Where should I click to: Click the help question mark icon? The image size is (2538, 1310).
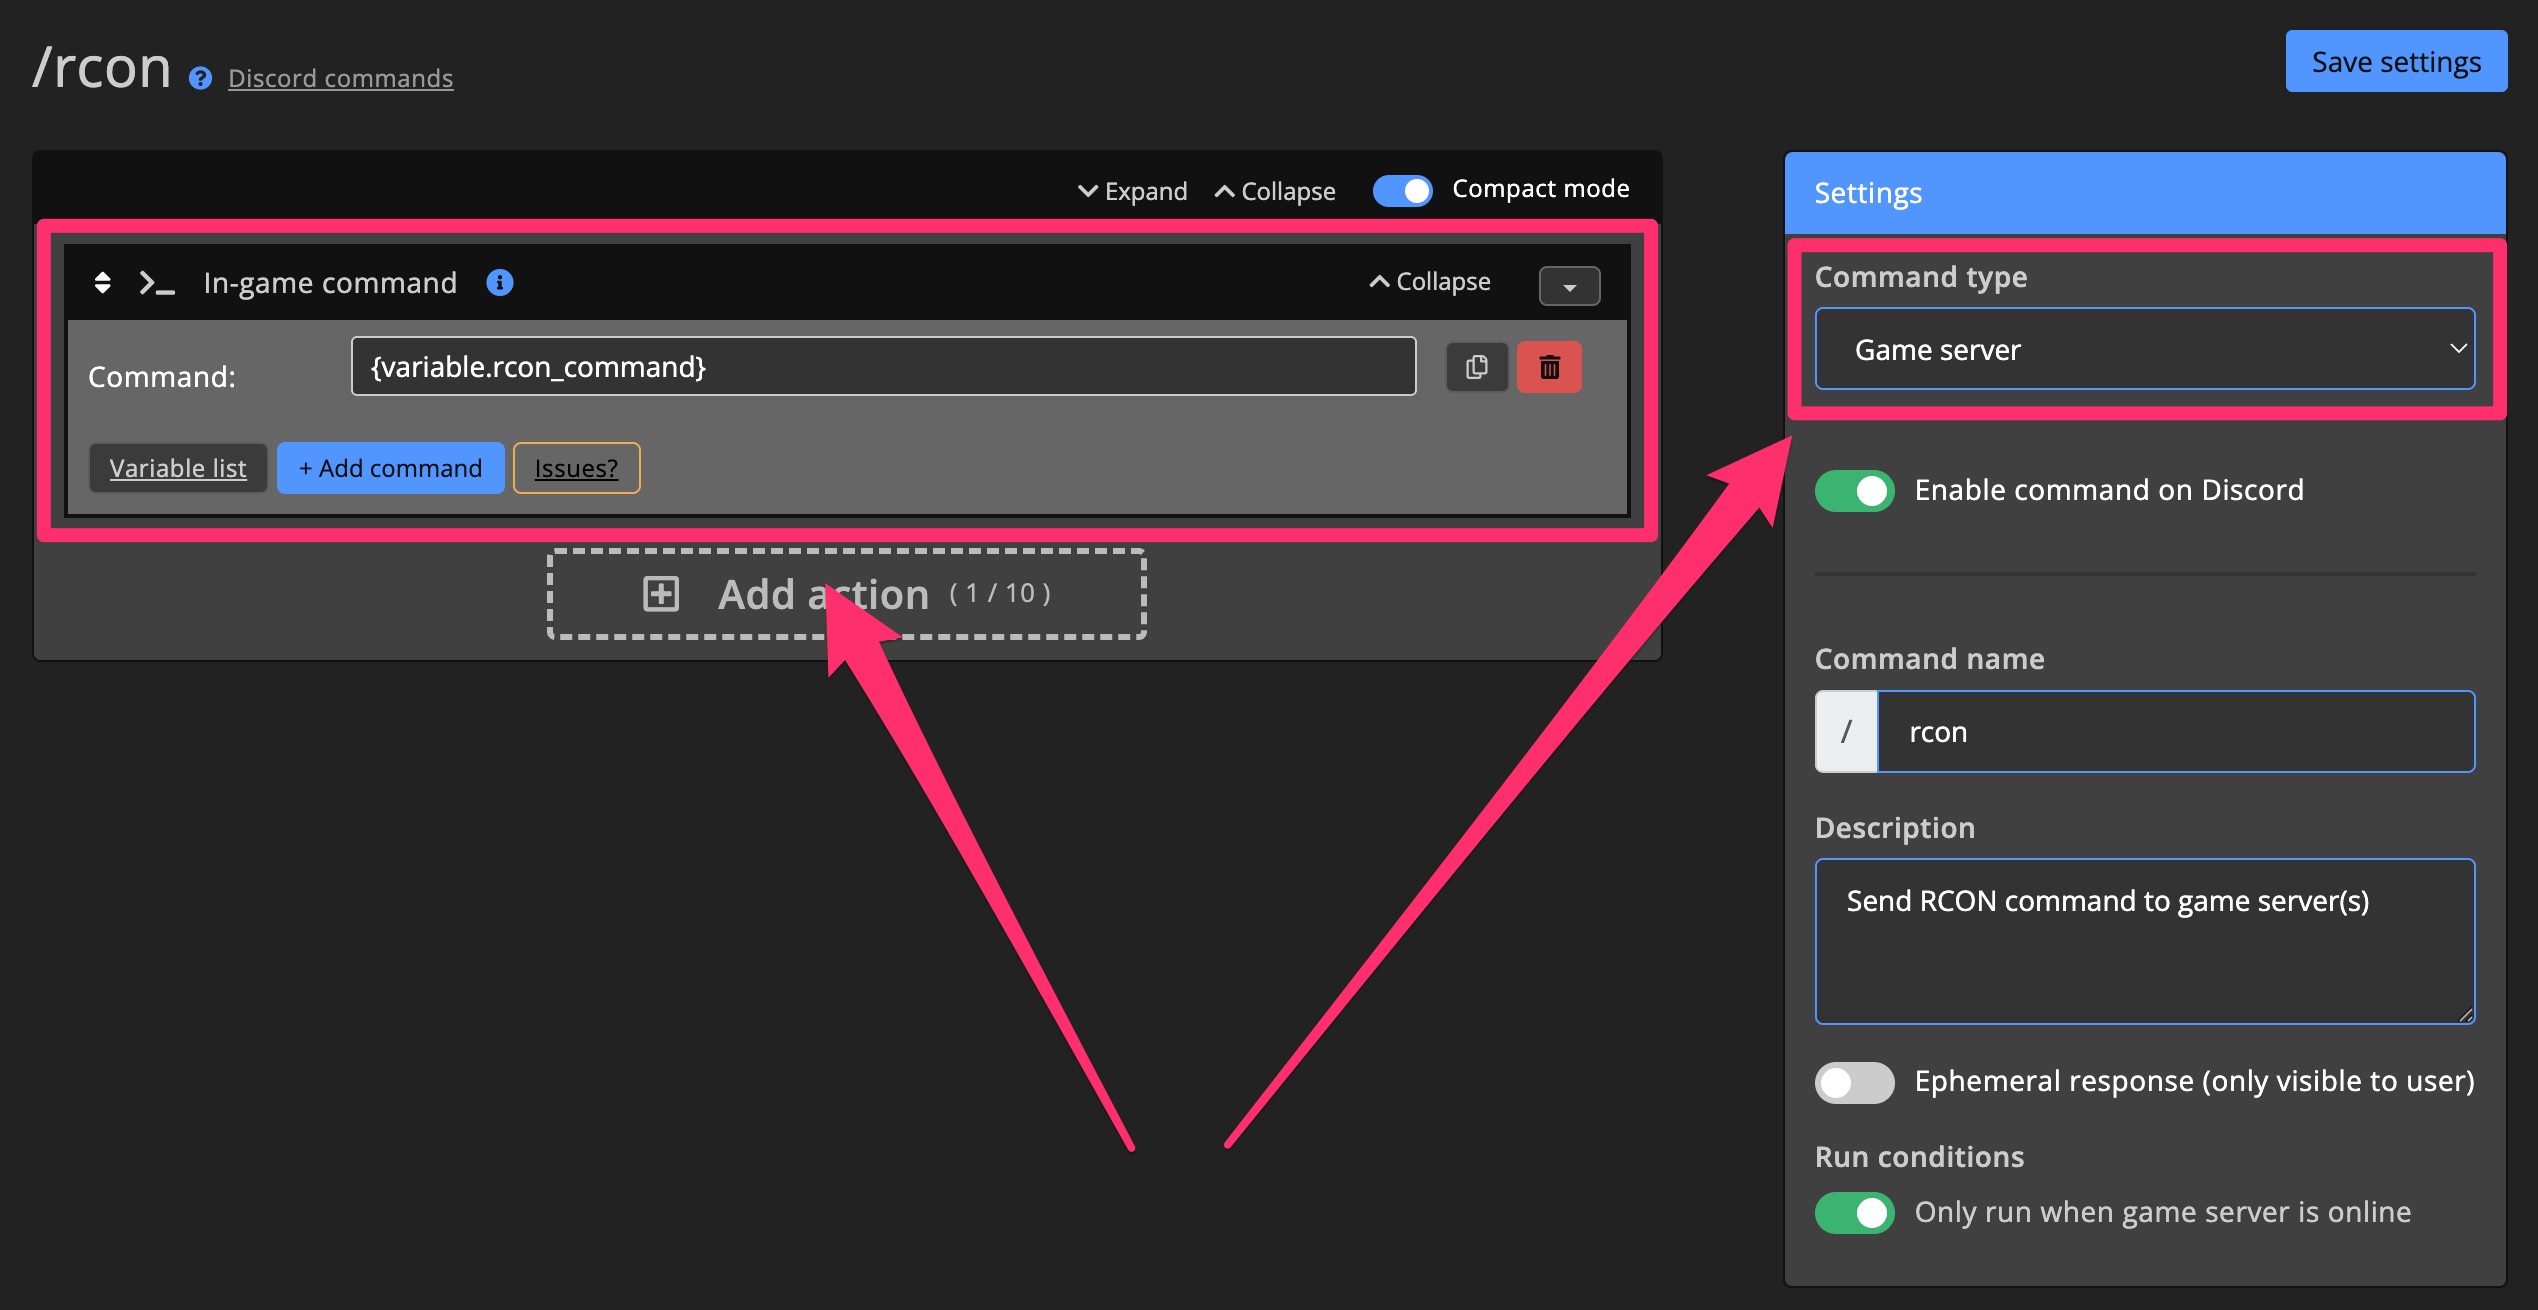(200, 78)
